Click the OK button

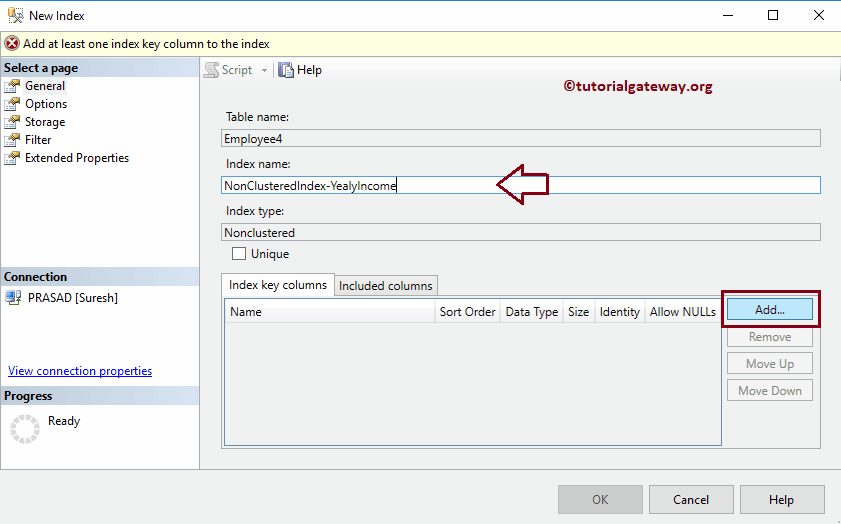(600, 499)
